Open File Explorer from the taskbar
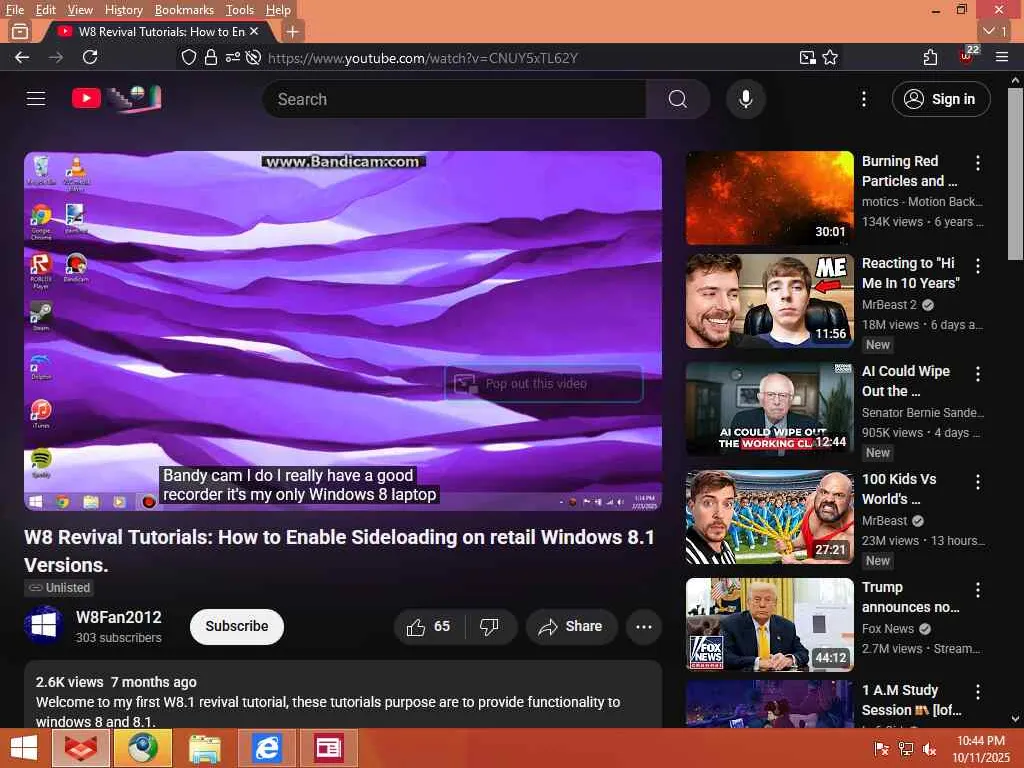This screenshot has height=768, width=1024. (204, 748)
